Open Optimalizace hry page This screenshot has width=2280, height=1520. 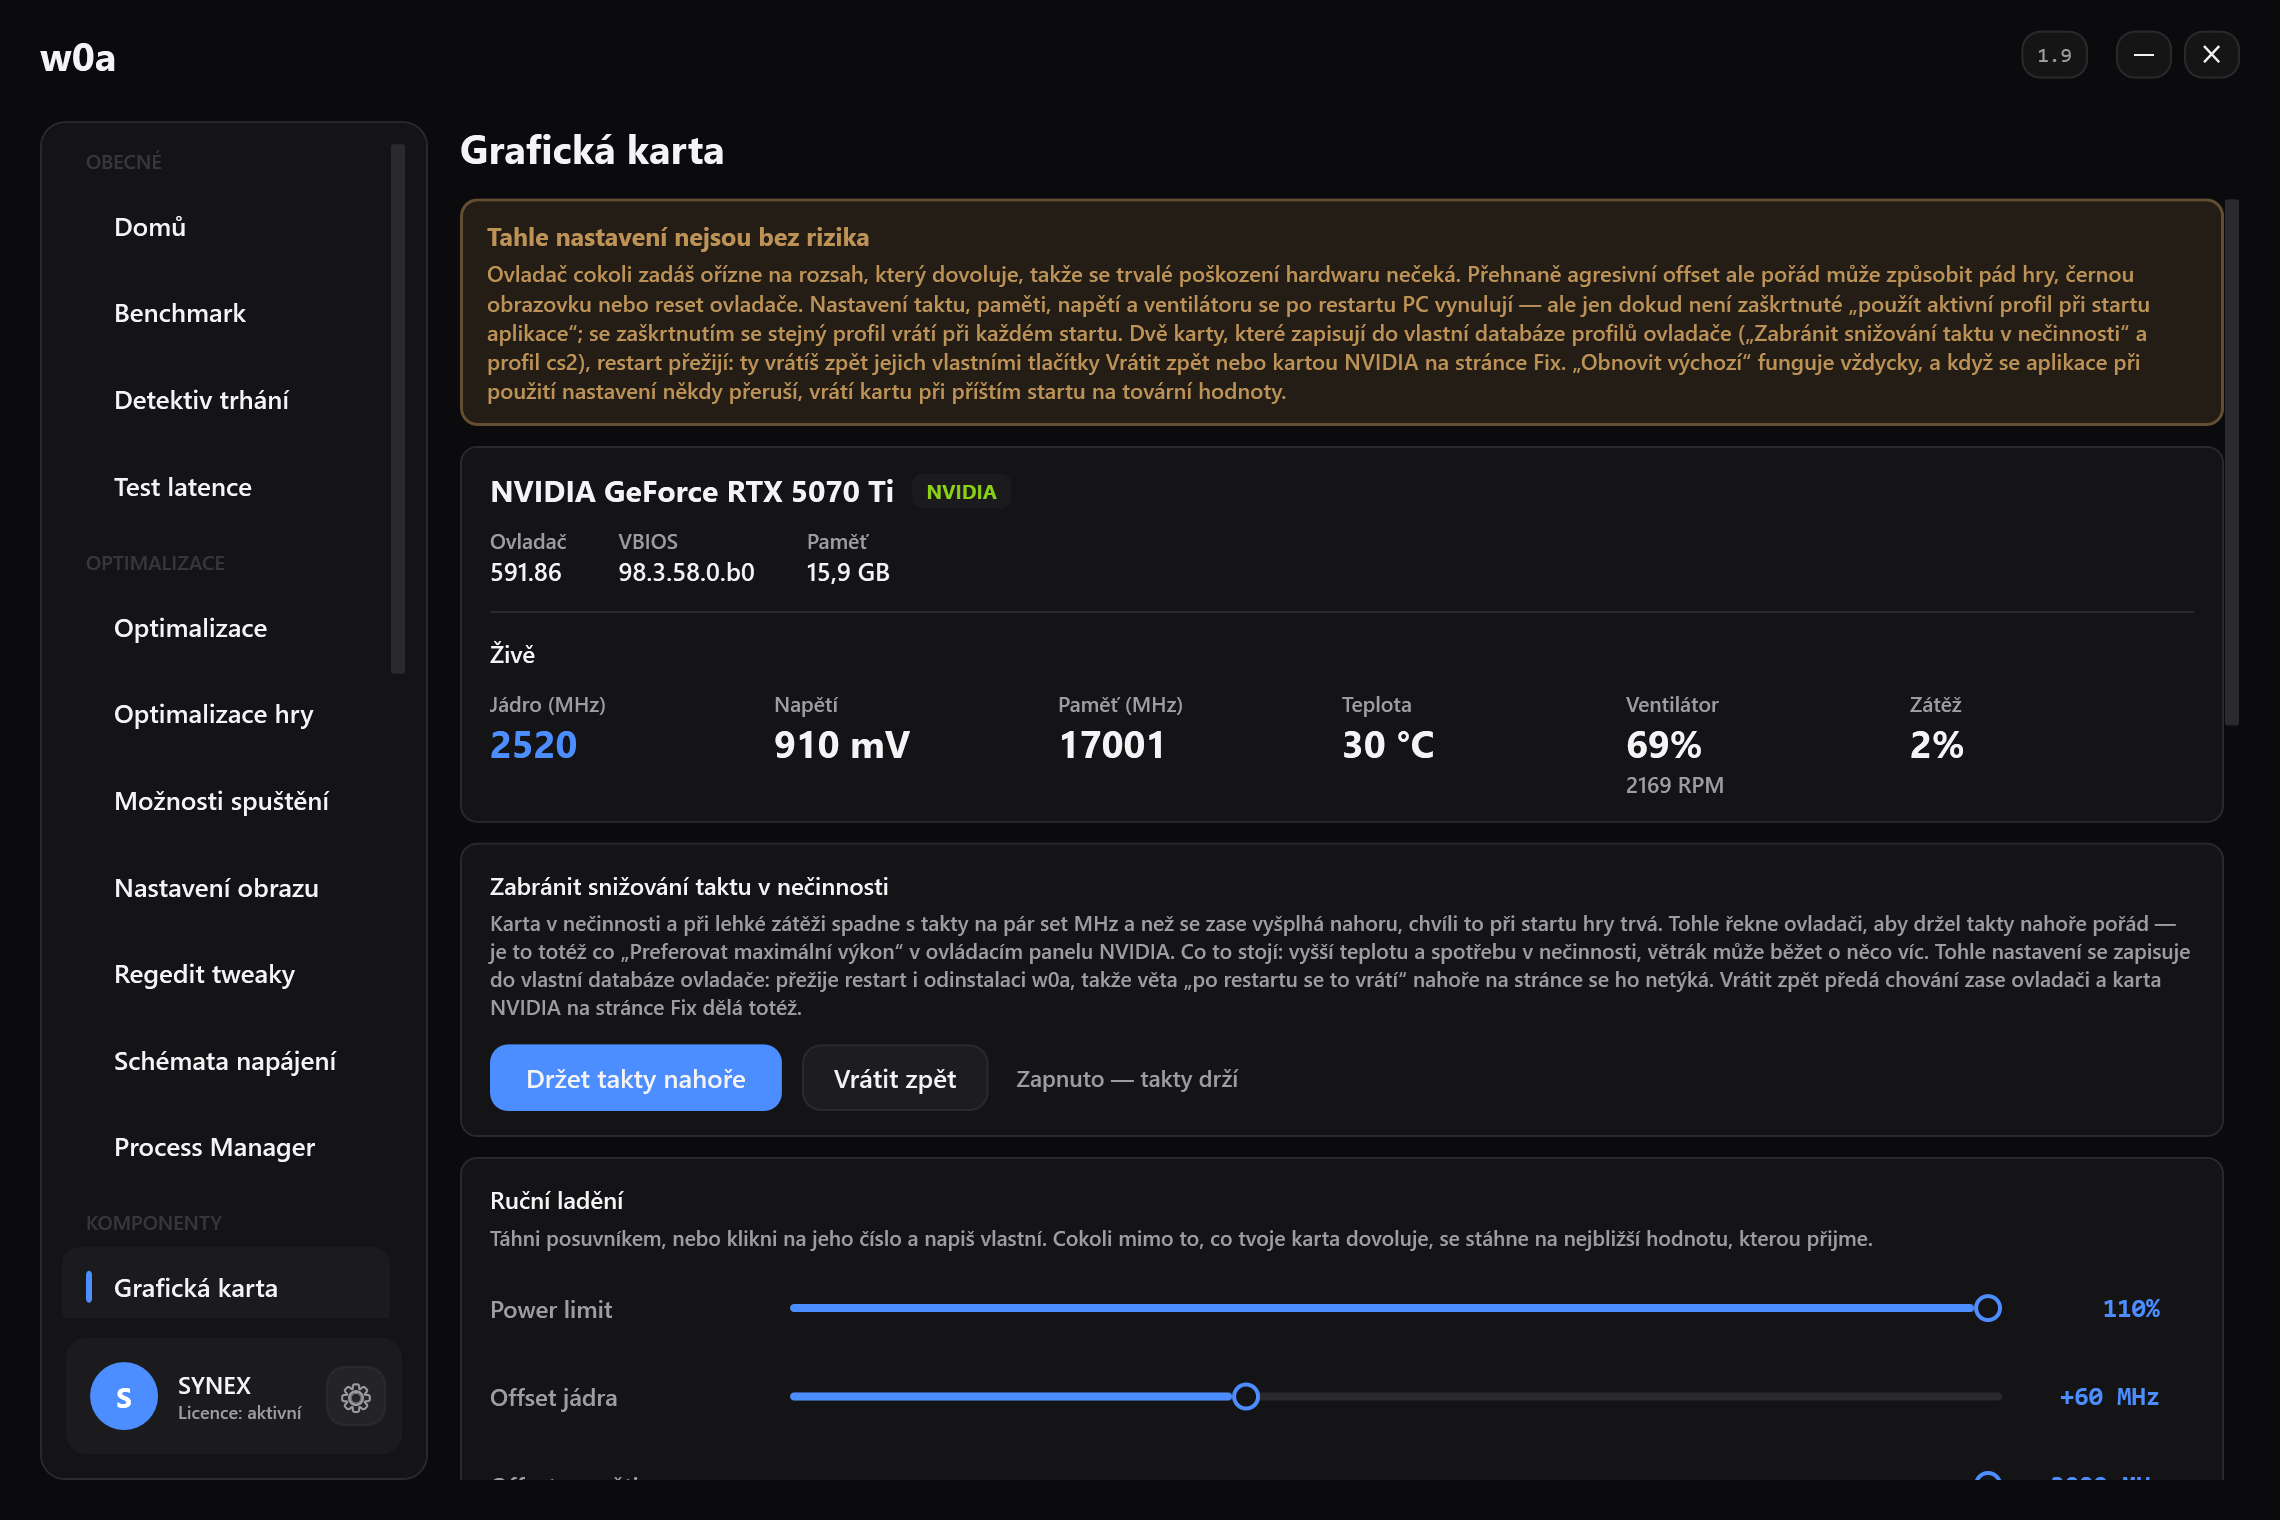pyautogui.click(x=226, y=714)
